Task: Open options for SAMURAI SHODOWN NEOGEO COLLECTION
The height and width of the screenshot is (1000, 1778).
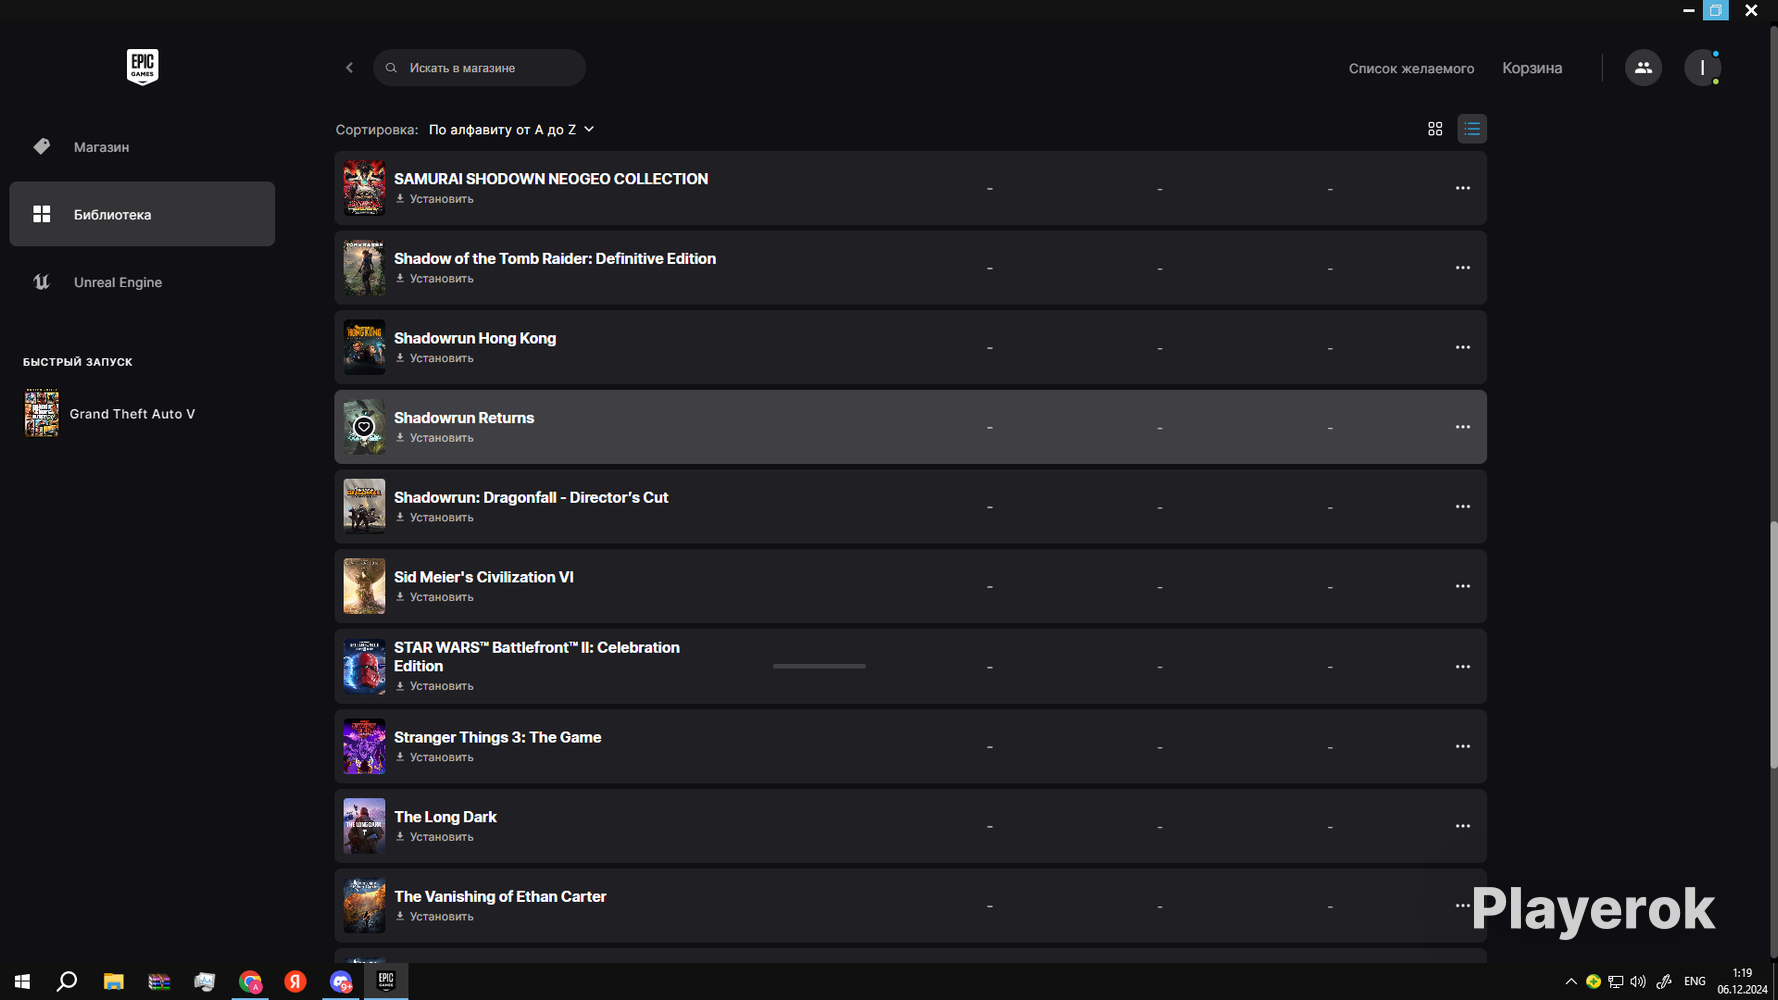Action: (x=1463, y=188)
